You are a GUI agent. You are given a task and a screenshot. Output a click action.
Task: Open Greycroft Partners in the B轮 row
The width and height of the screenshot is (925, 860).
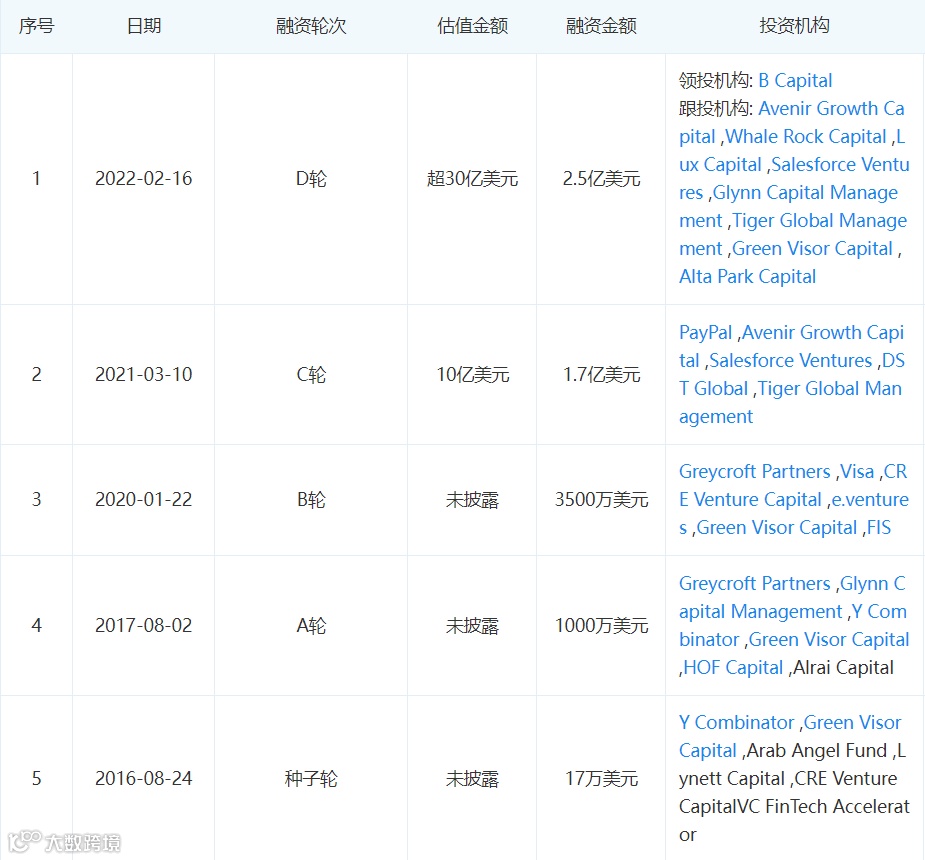coord(755,471)
